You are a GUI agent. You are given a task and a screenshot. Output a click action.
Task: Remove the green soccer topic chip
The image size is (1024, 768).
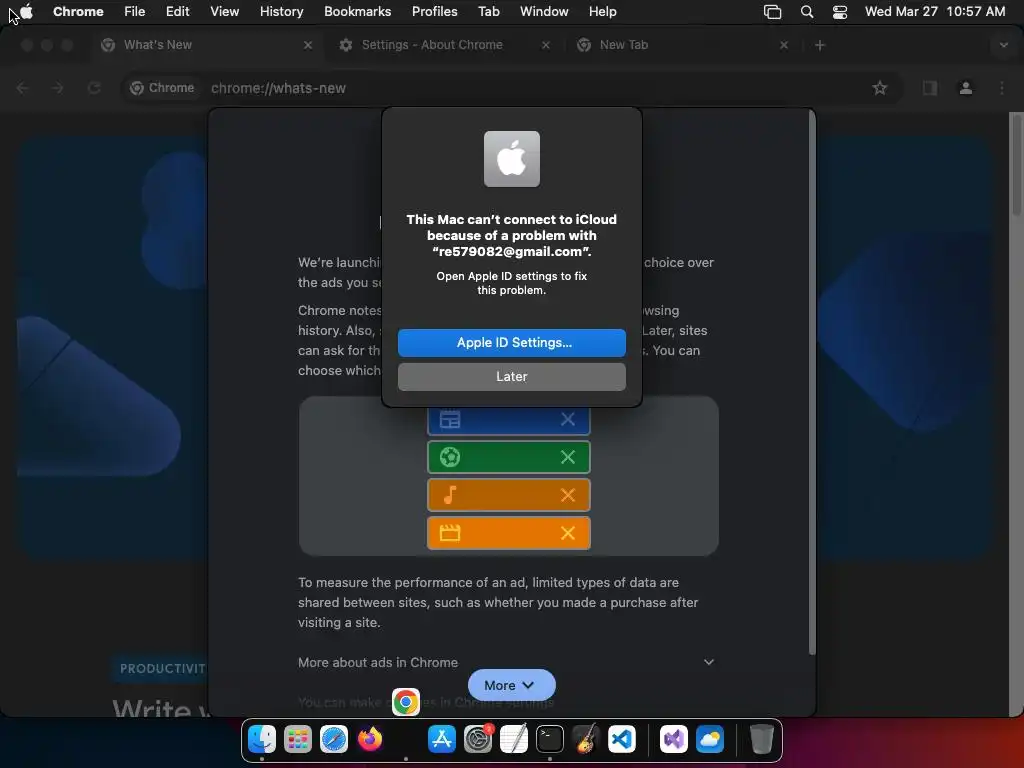[568, 457]
